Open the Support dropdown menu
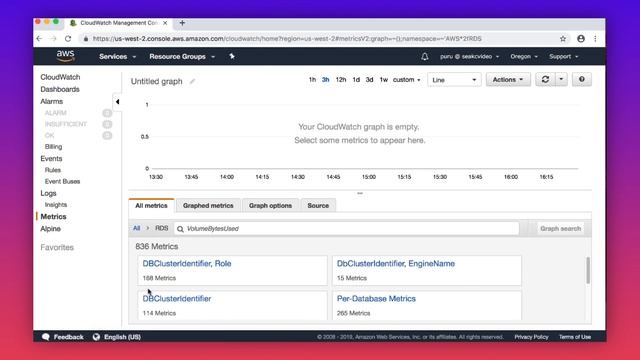Image resolution: width=640 pixels, height=360 pixels. coord(564,56)
